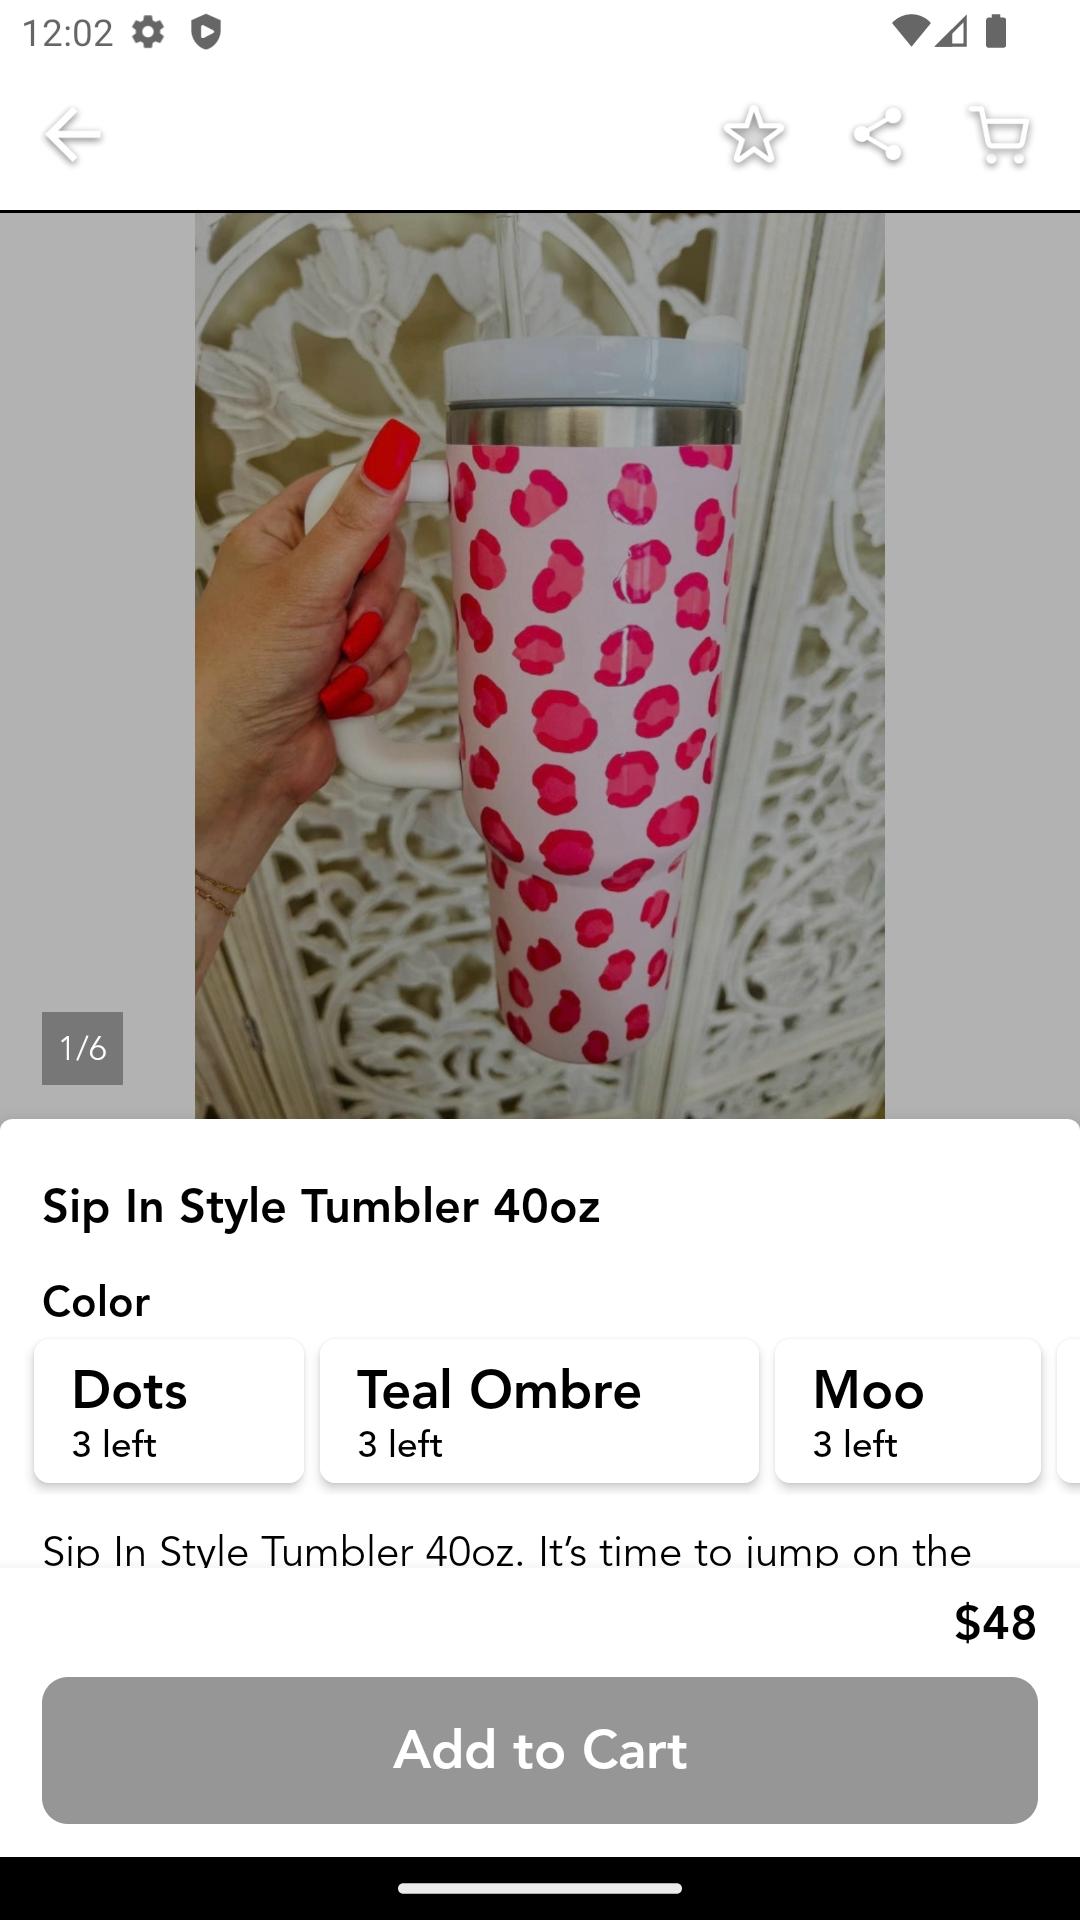Tap the $48 price label
This screenshot has width=1080, height=1920.
[995, 1622]
